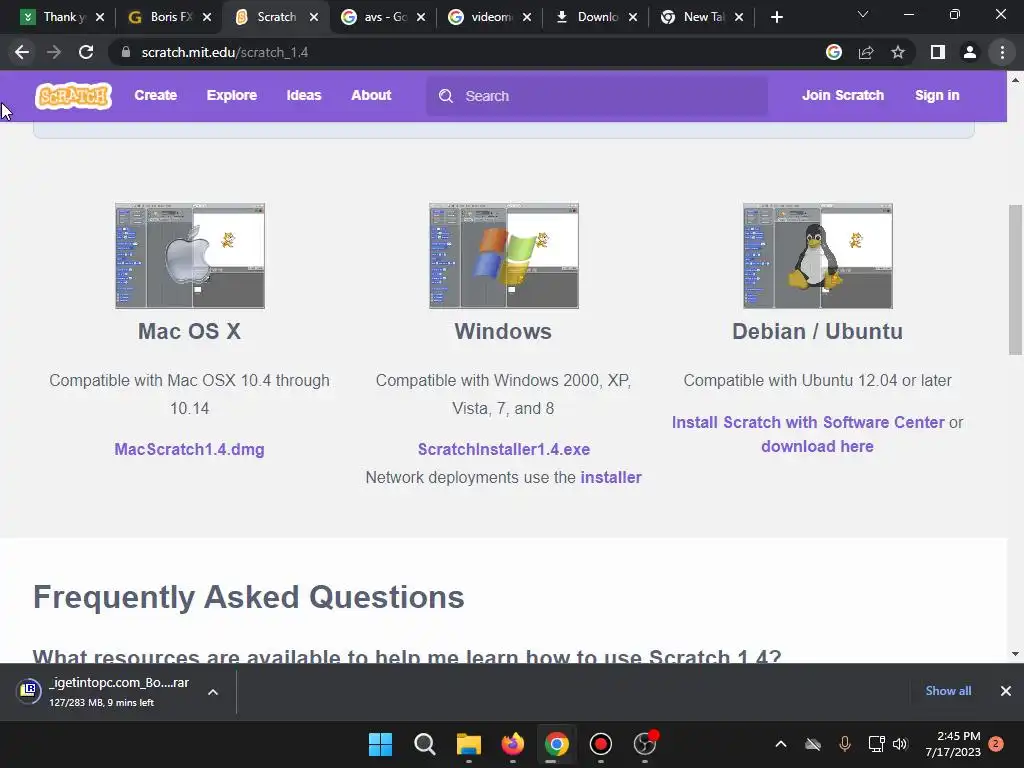Close the downloads bar

coord(1006,691)
